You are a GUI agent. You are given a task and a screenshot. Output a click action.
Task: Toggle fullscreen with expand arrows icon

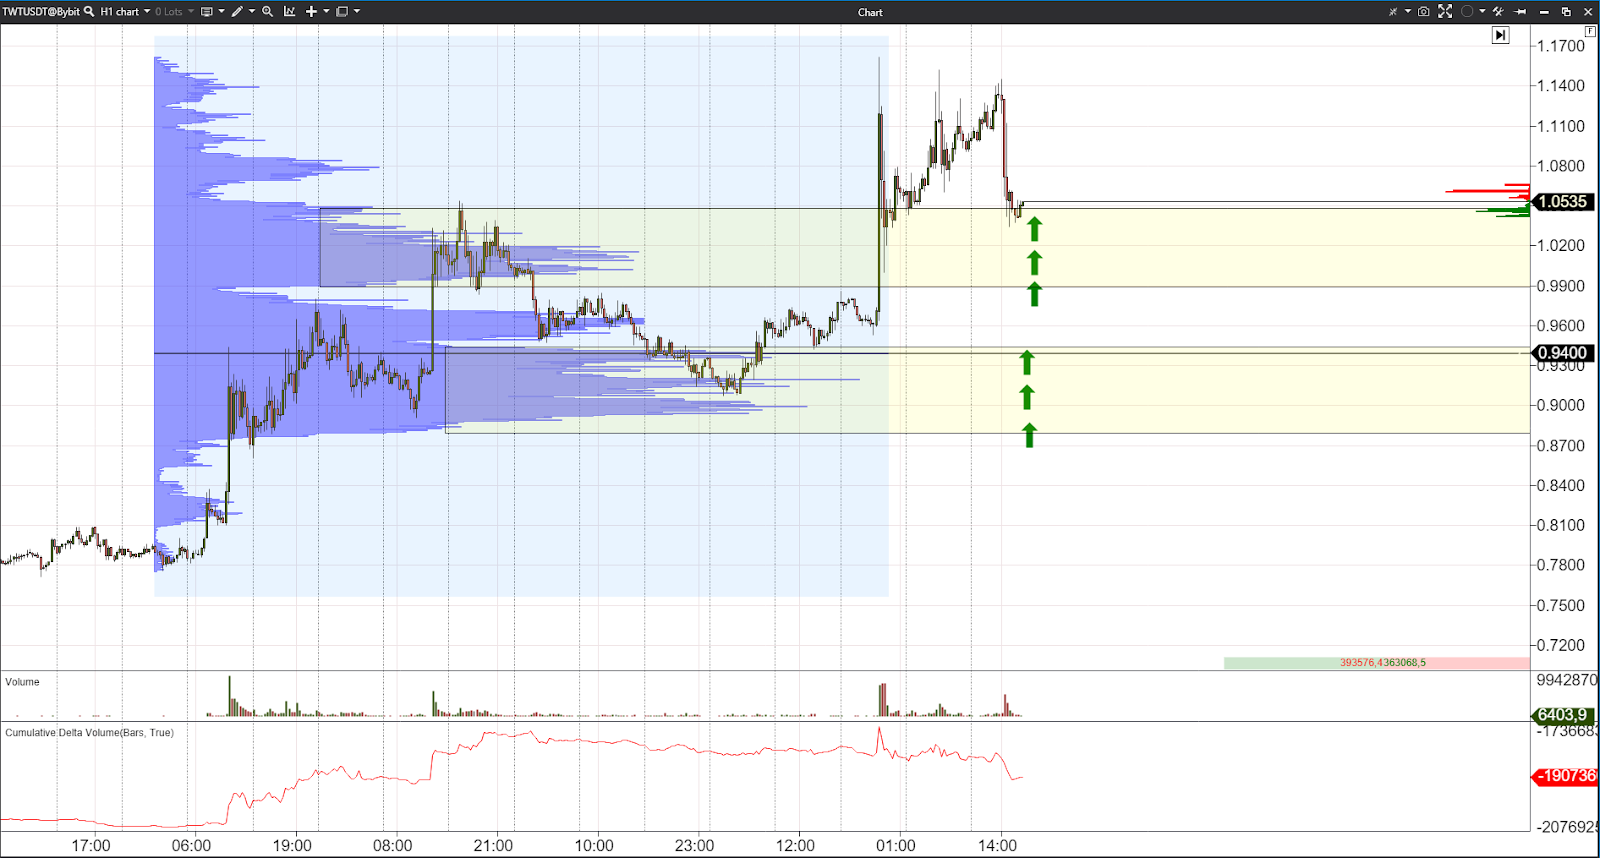(1445, 11)
